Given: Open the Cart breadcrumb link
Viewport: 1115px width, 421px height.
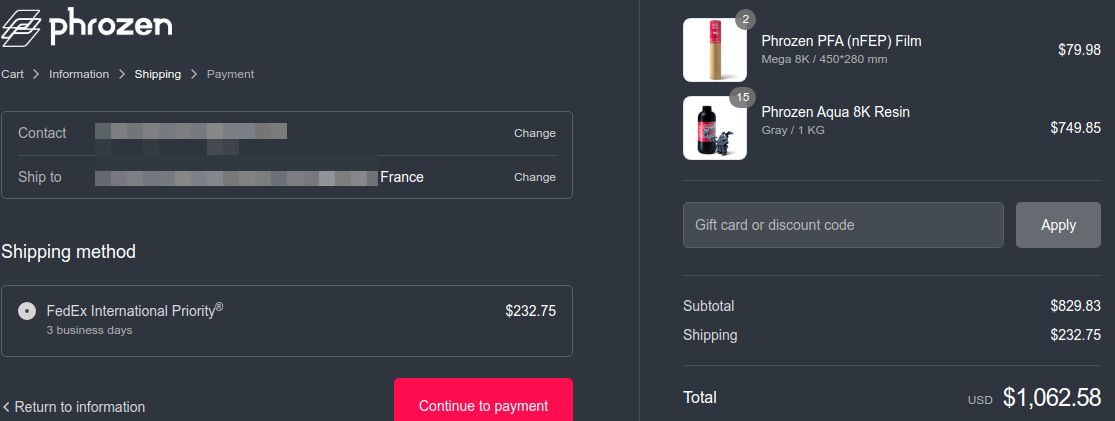Looking at the screenshot, I should (x=13, y=74).
